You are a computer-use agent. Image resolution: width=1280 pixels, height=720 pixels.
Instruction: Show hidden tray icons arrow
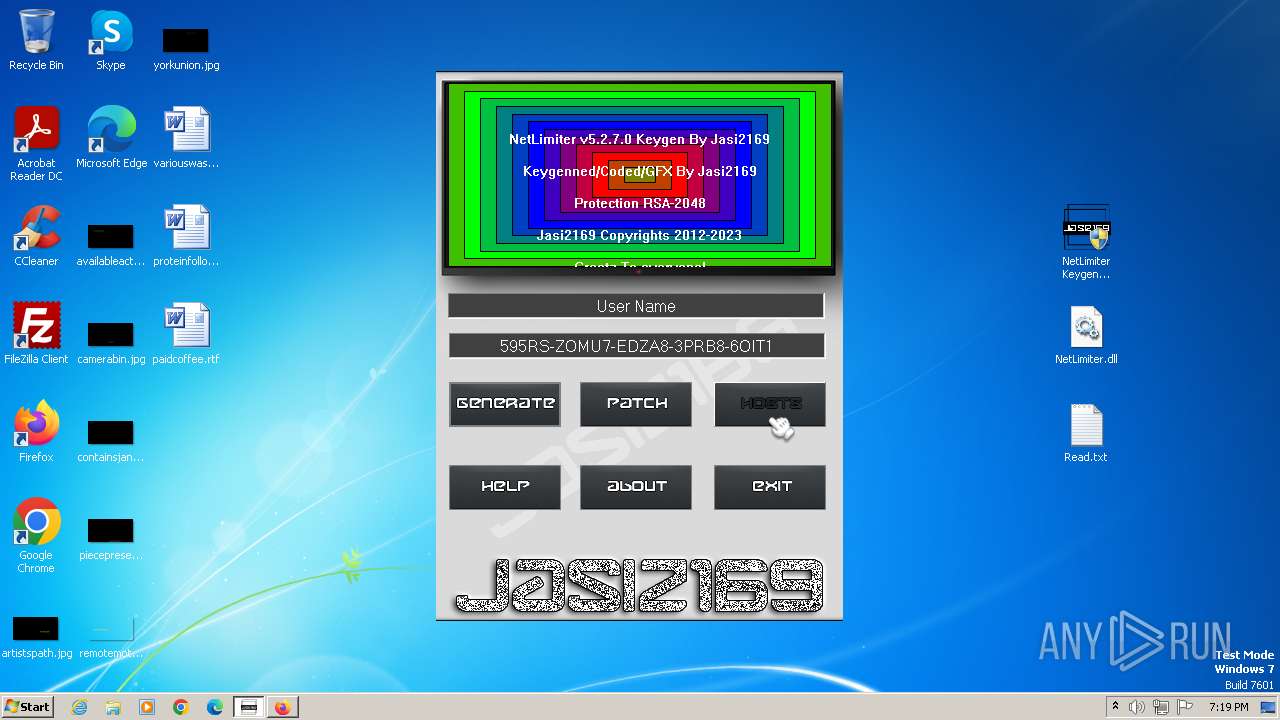coord(1115,707)
